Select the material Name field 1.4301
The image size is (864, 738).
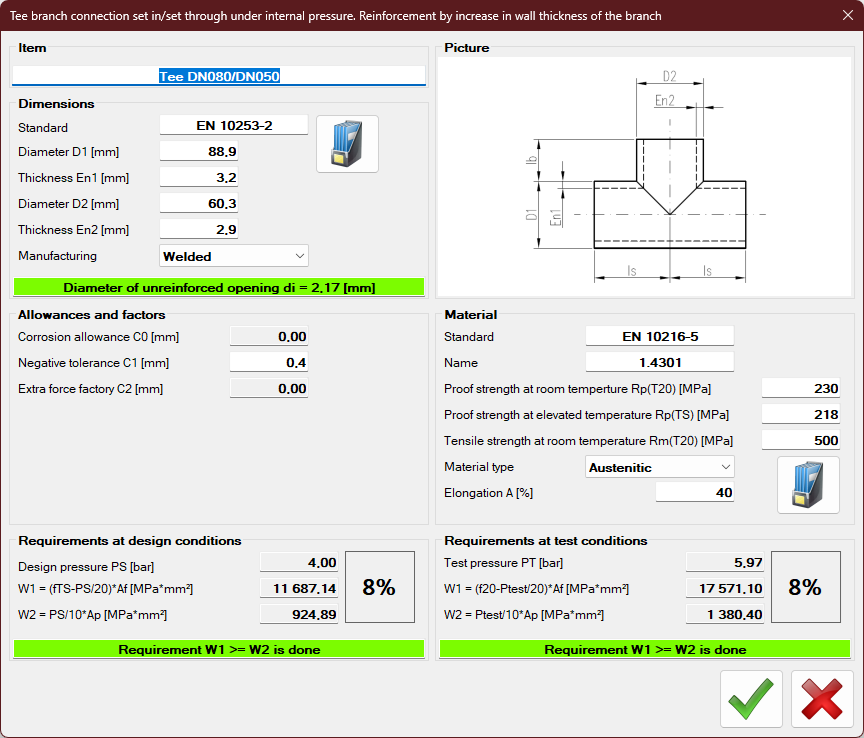[659, 363]
